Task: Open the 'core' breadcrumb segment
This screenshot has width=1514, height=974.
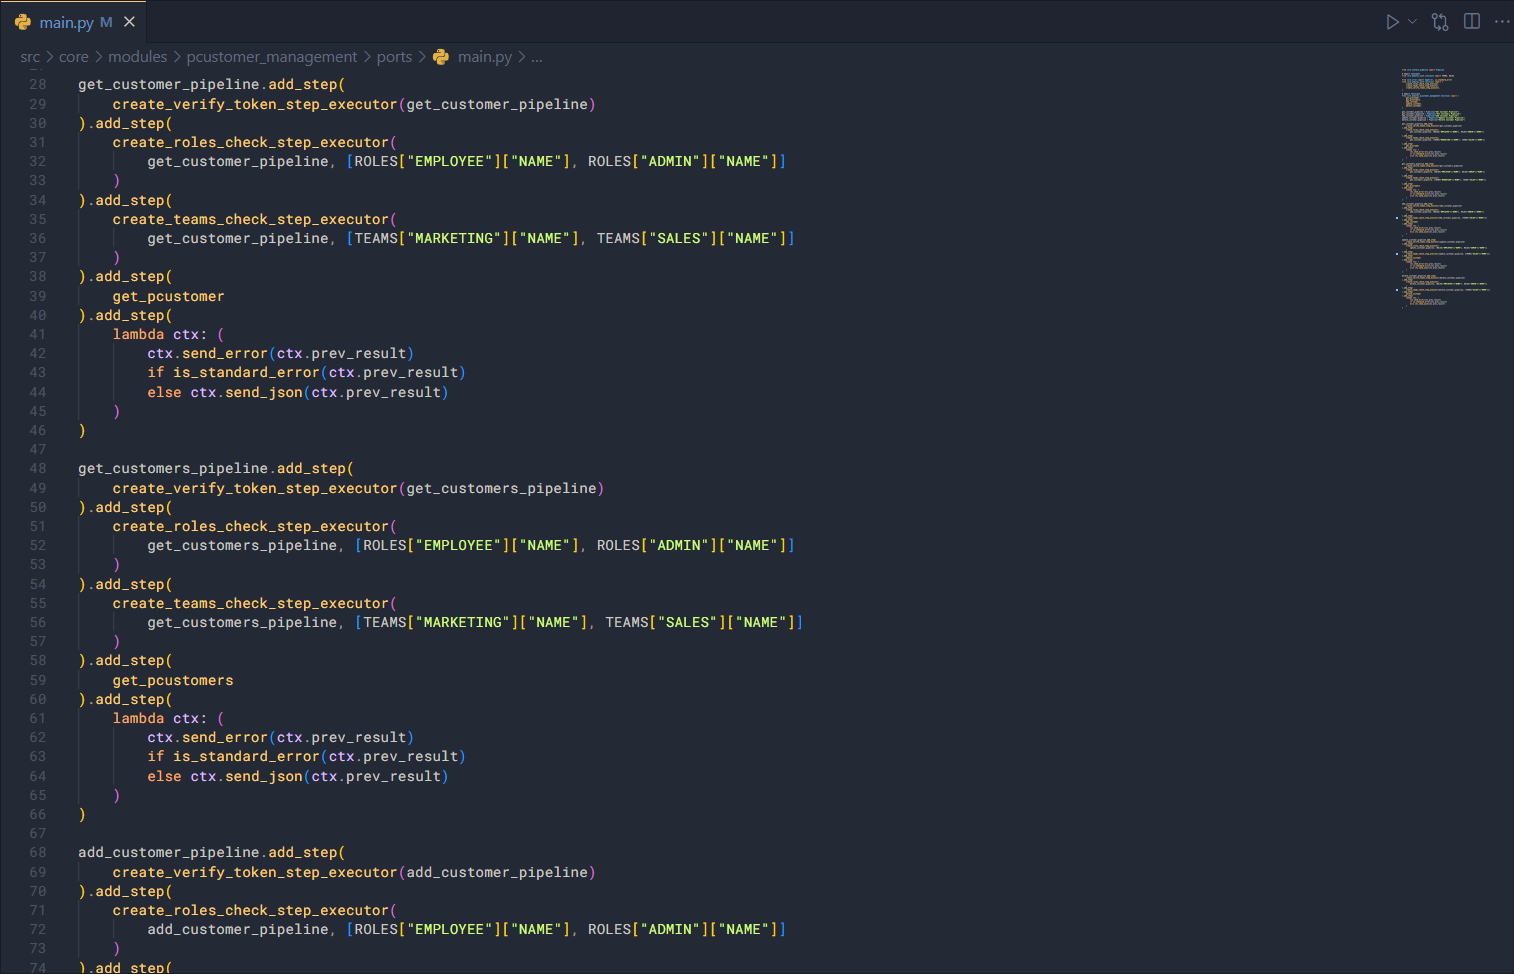Action: [x=74, y=57]
